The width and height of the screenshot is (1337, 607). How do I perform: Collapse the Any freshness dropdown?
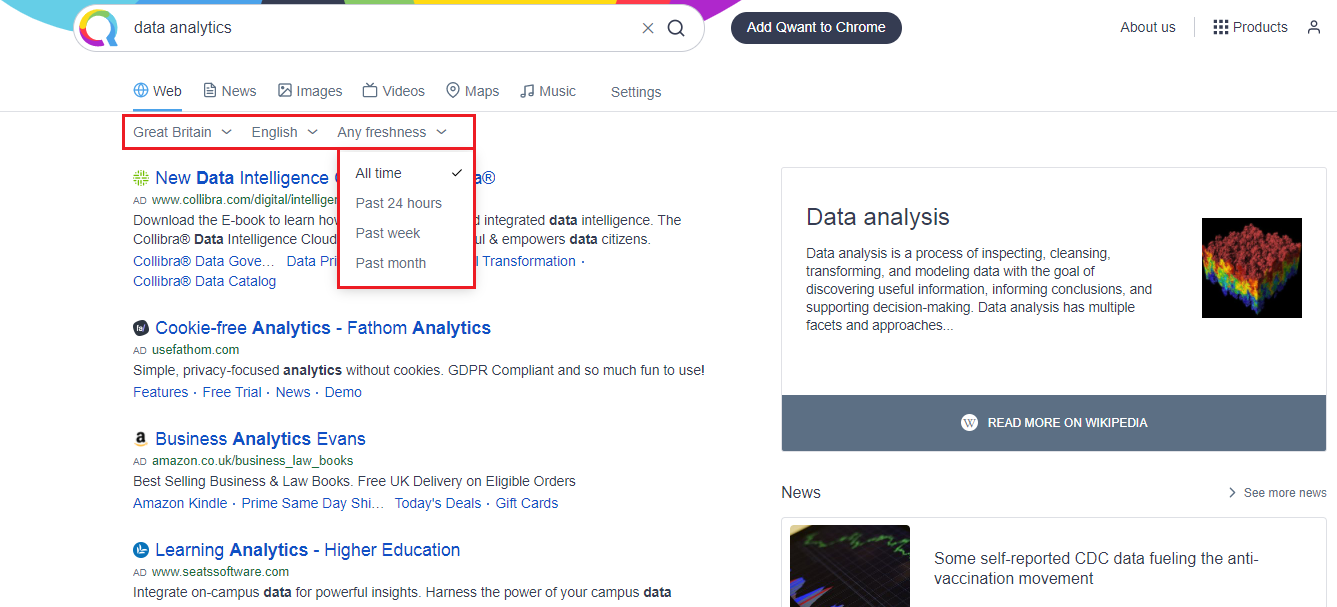392,132
